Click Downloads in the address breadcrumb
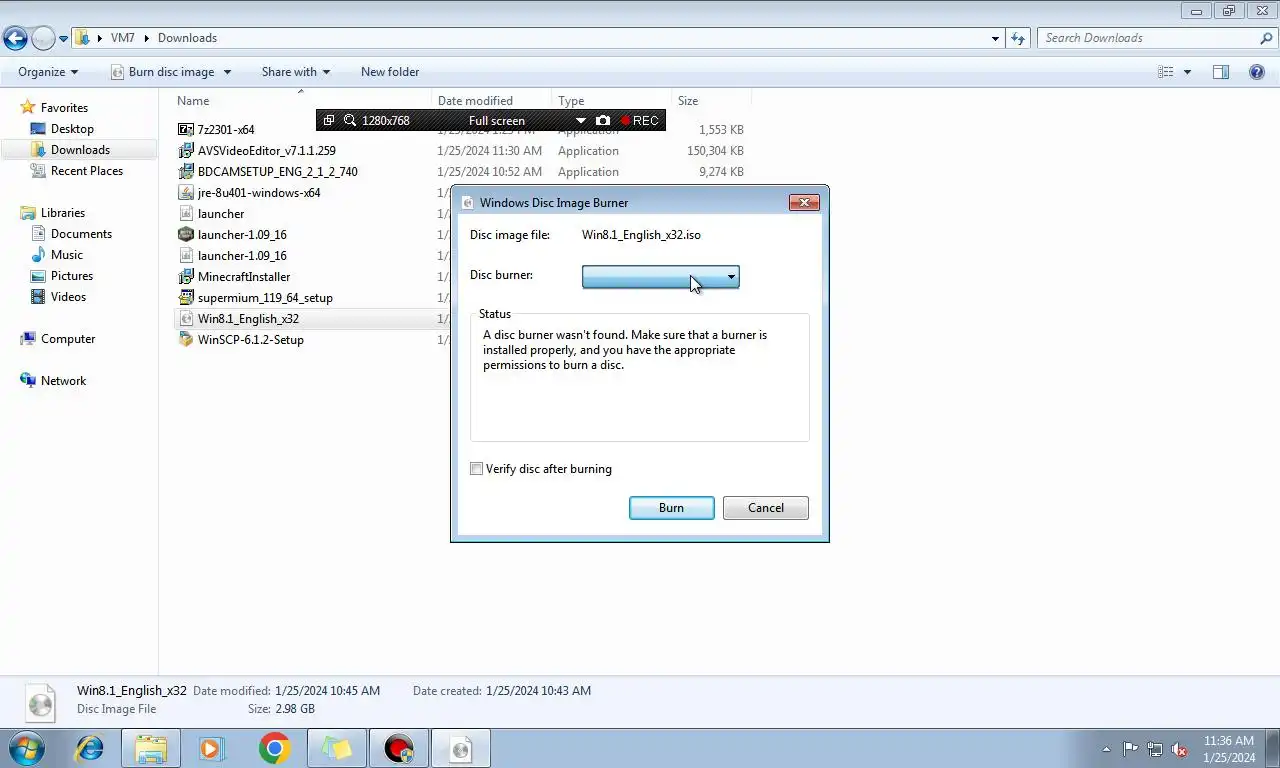The height and width of the screenshot is (768, 1280). (187, 38)
